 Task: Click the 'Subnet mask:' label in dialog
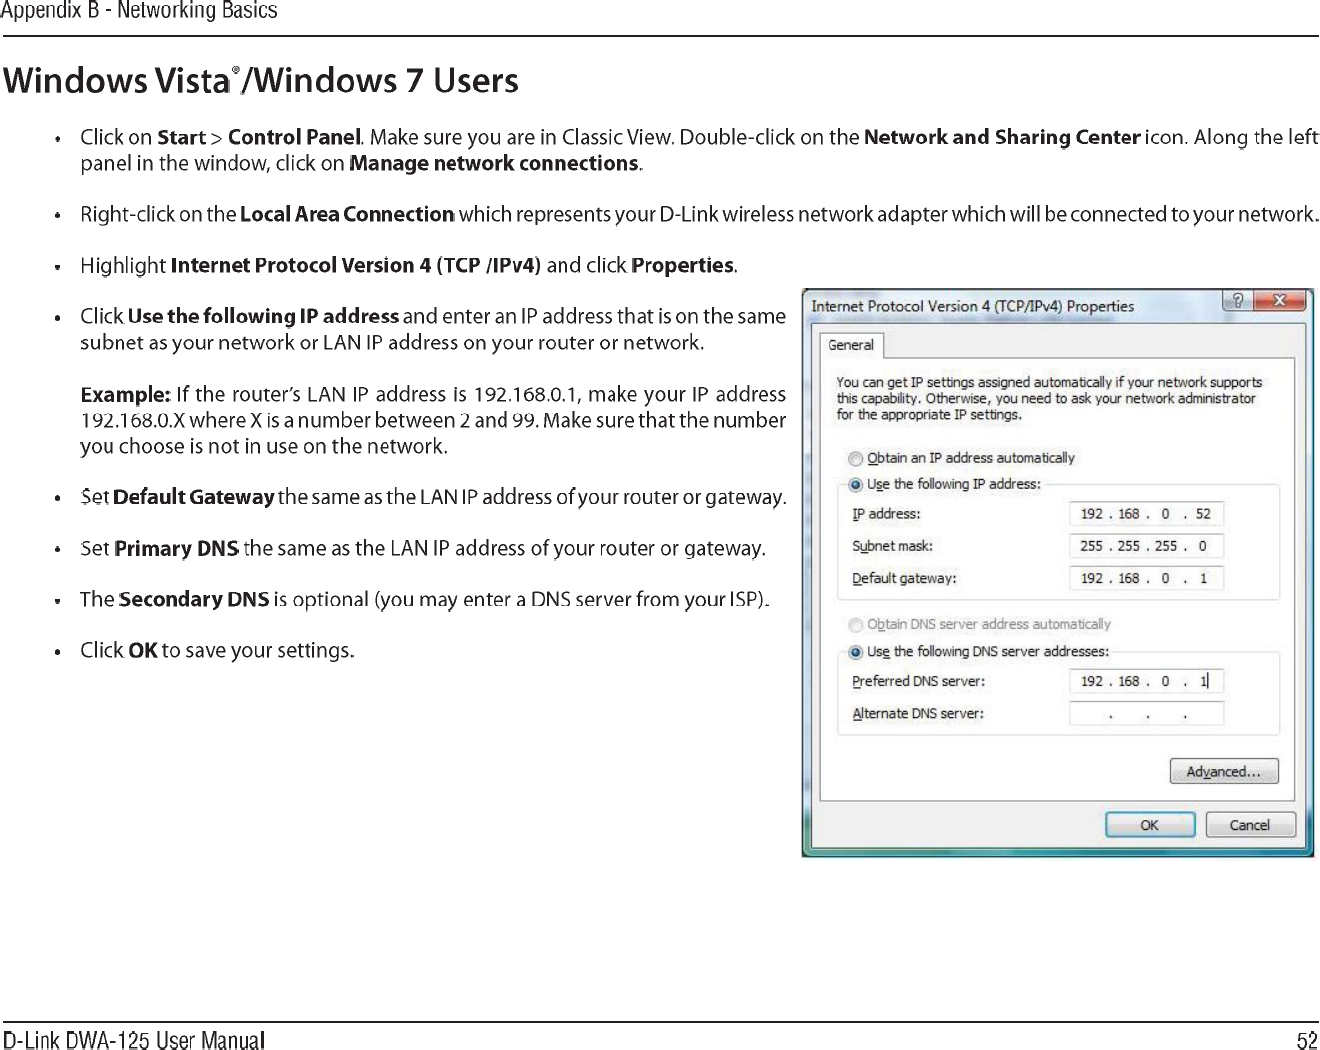(x=892, y=546)
